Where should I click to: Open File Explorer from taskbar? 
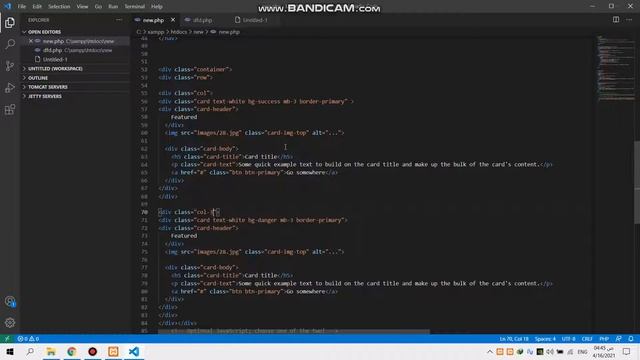(x=51, y=351)
